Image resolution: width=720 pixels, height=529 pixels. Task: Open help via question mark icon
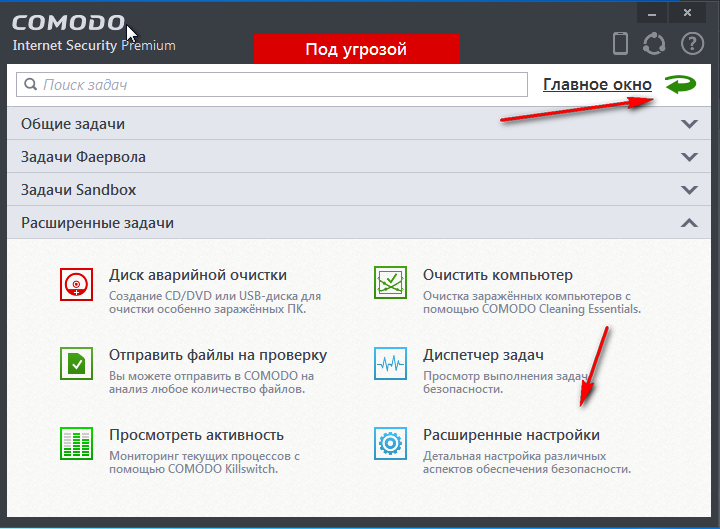pyautogui.click(x=692, y=44)
